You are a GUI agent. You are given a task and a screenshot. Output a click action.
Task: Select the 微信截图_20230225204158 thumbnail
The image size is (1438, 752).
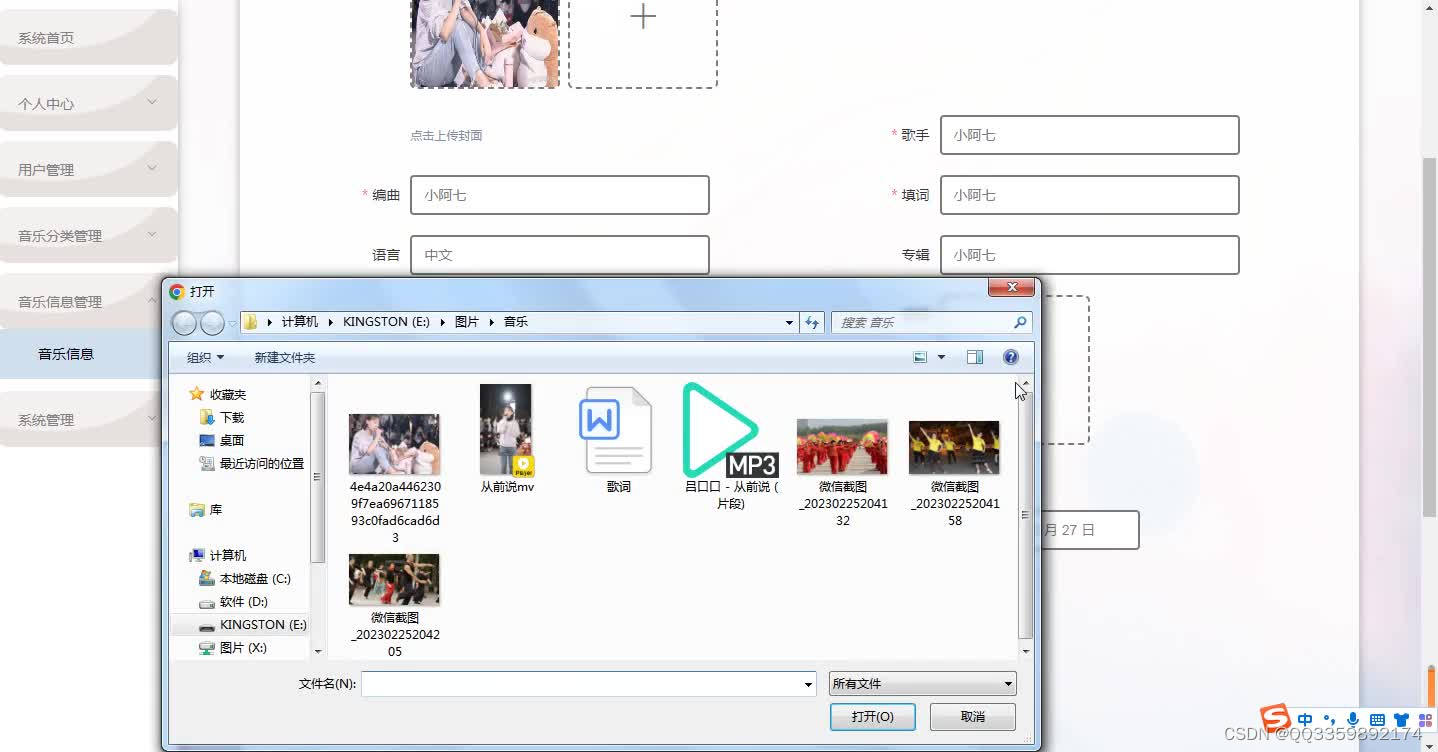click(954, 447)
